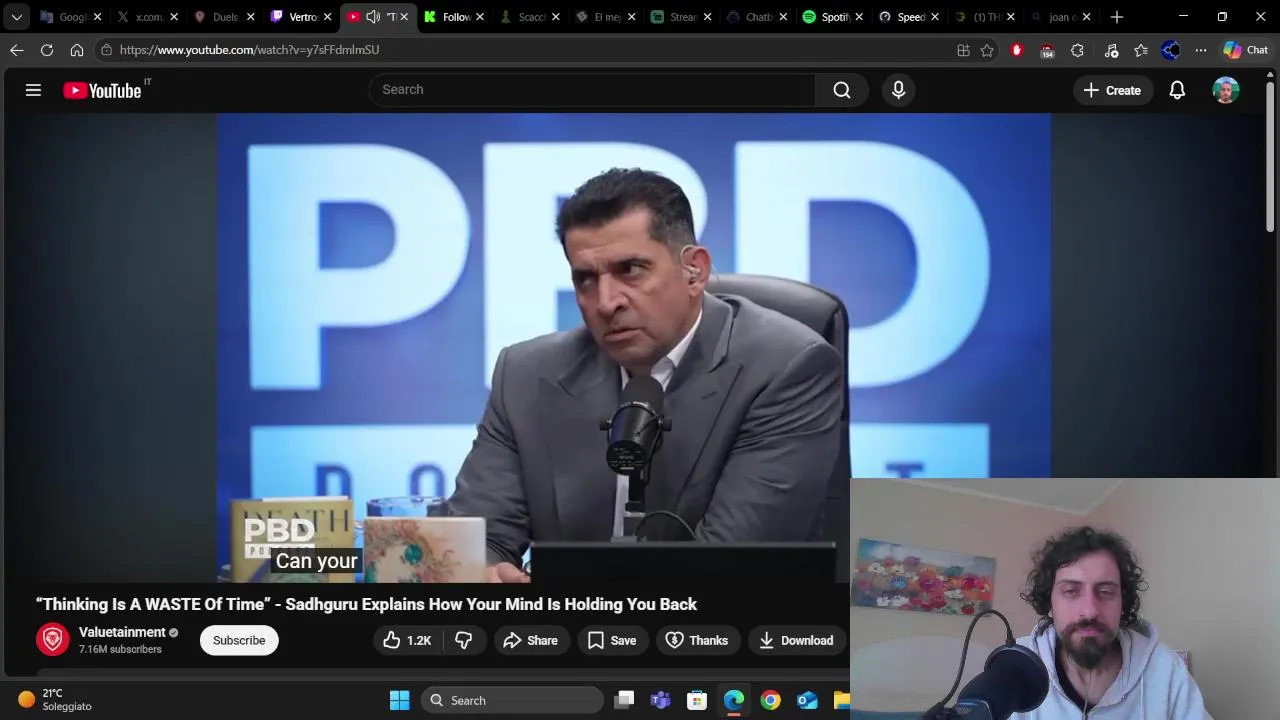Focus the YouTube search field
Screen dimensions: 1280x720
point(592,90)
